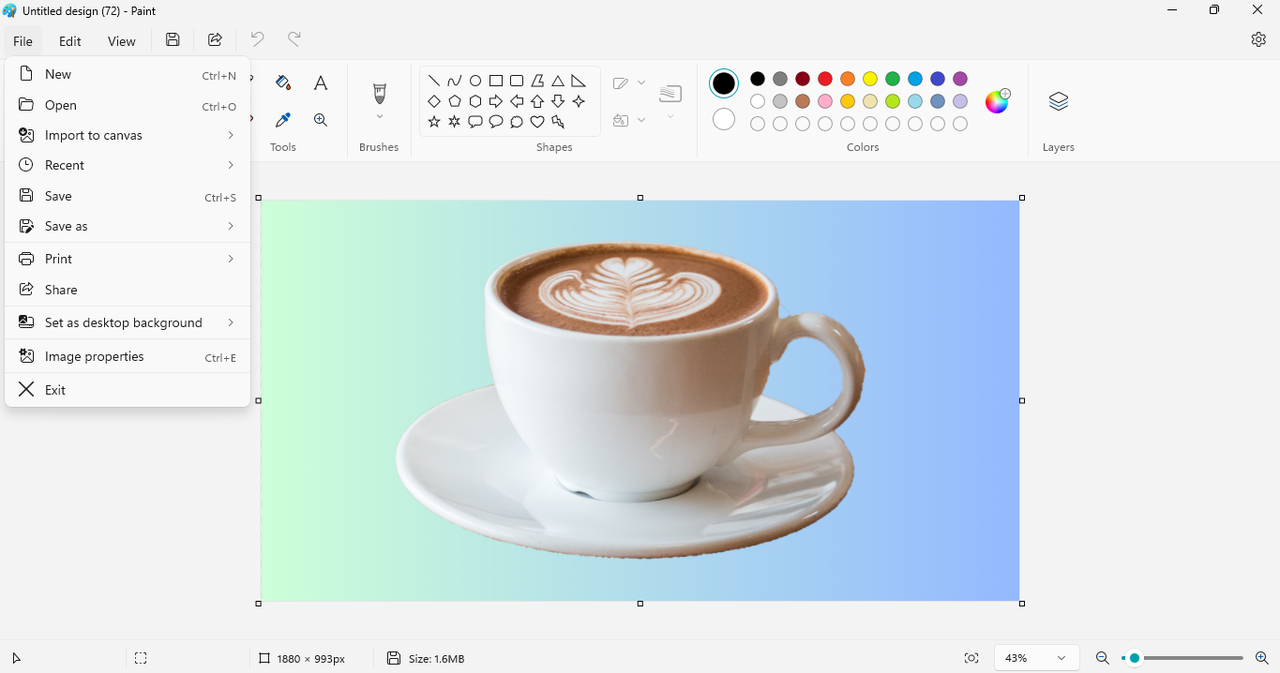This screenshot has height=673, width=1280.
Task: Choose the Line shape
Action: pyautogui.click(x=434, y=81)
